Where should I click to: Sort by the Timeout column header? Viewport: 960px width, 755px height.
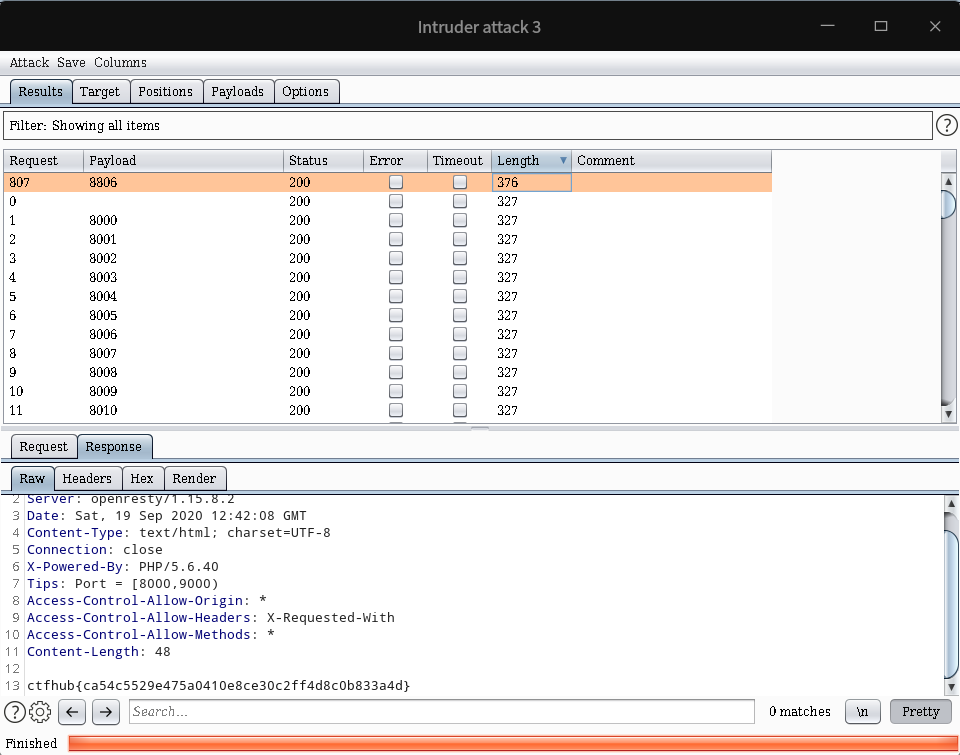pos(459,160)
